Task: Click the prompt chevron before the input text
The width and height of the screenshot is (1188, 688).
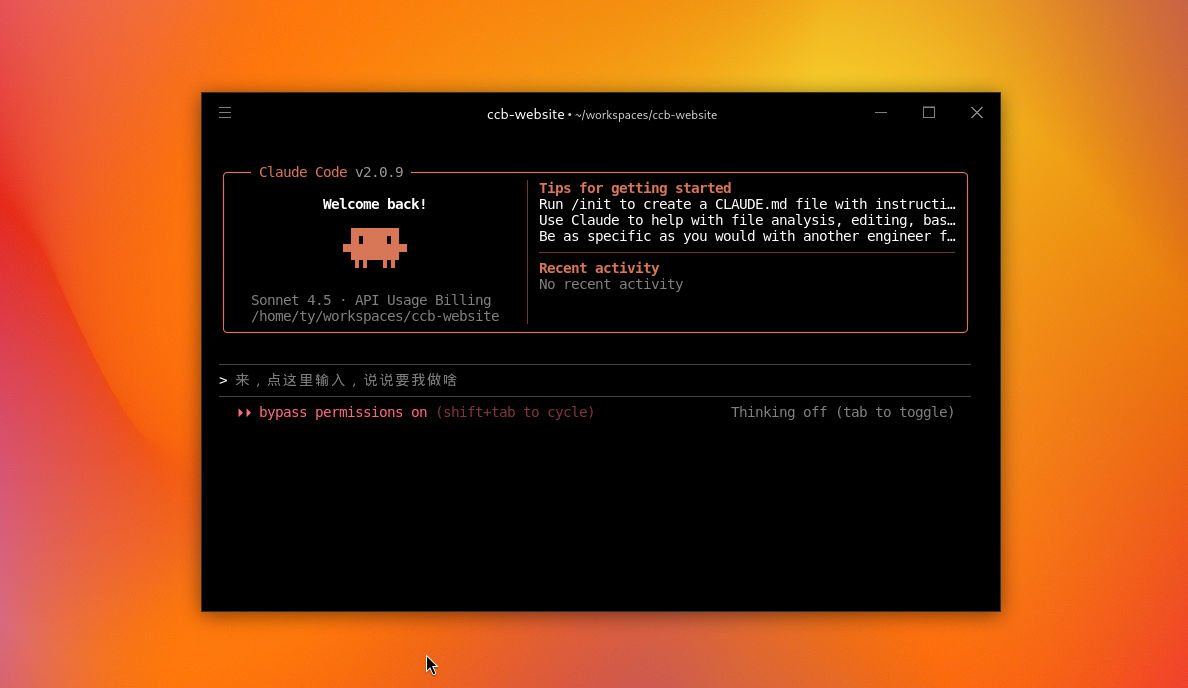Action: click(222, 379)
